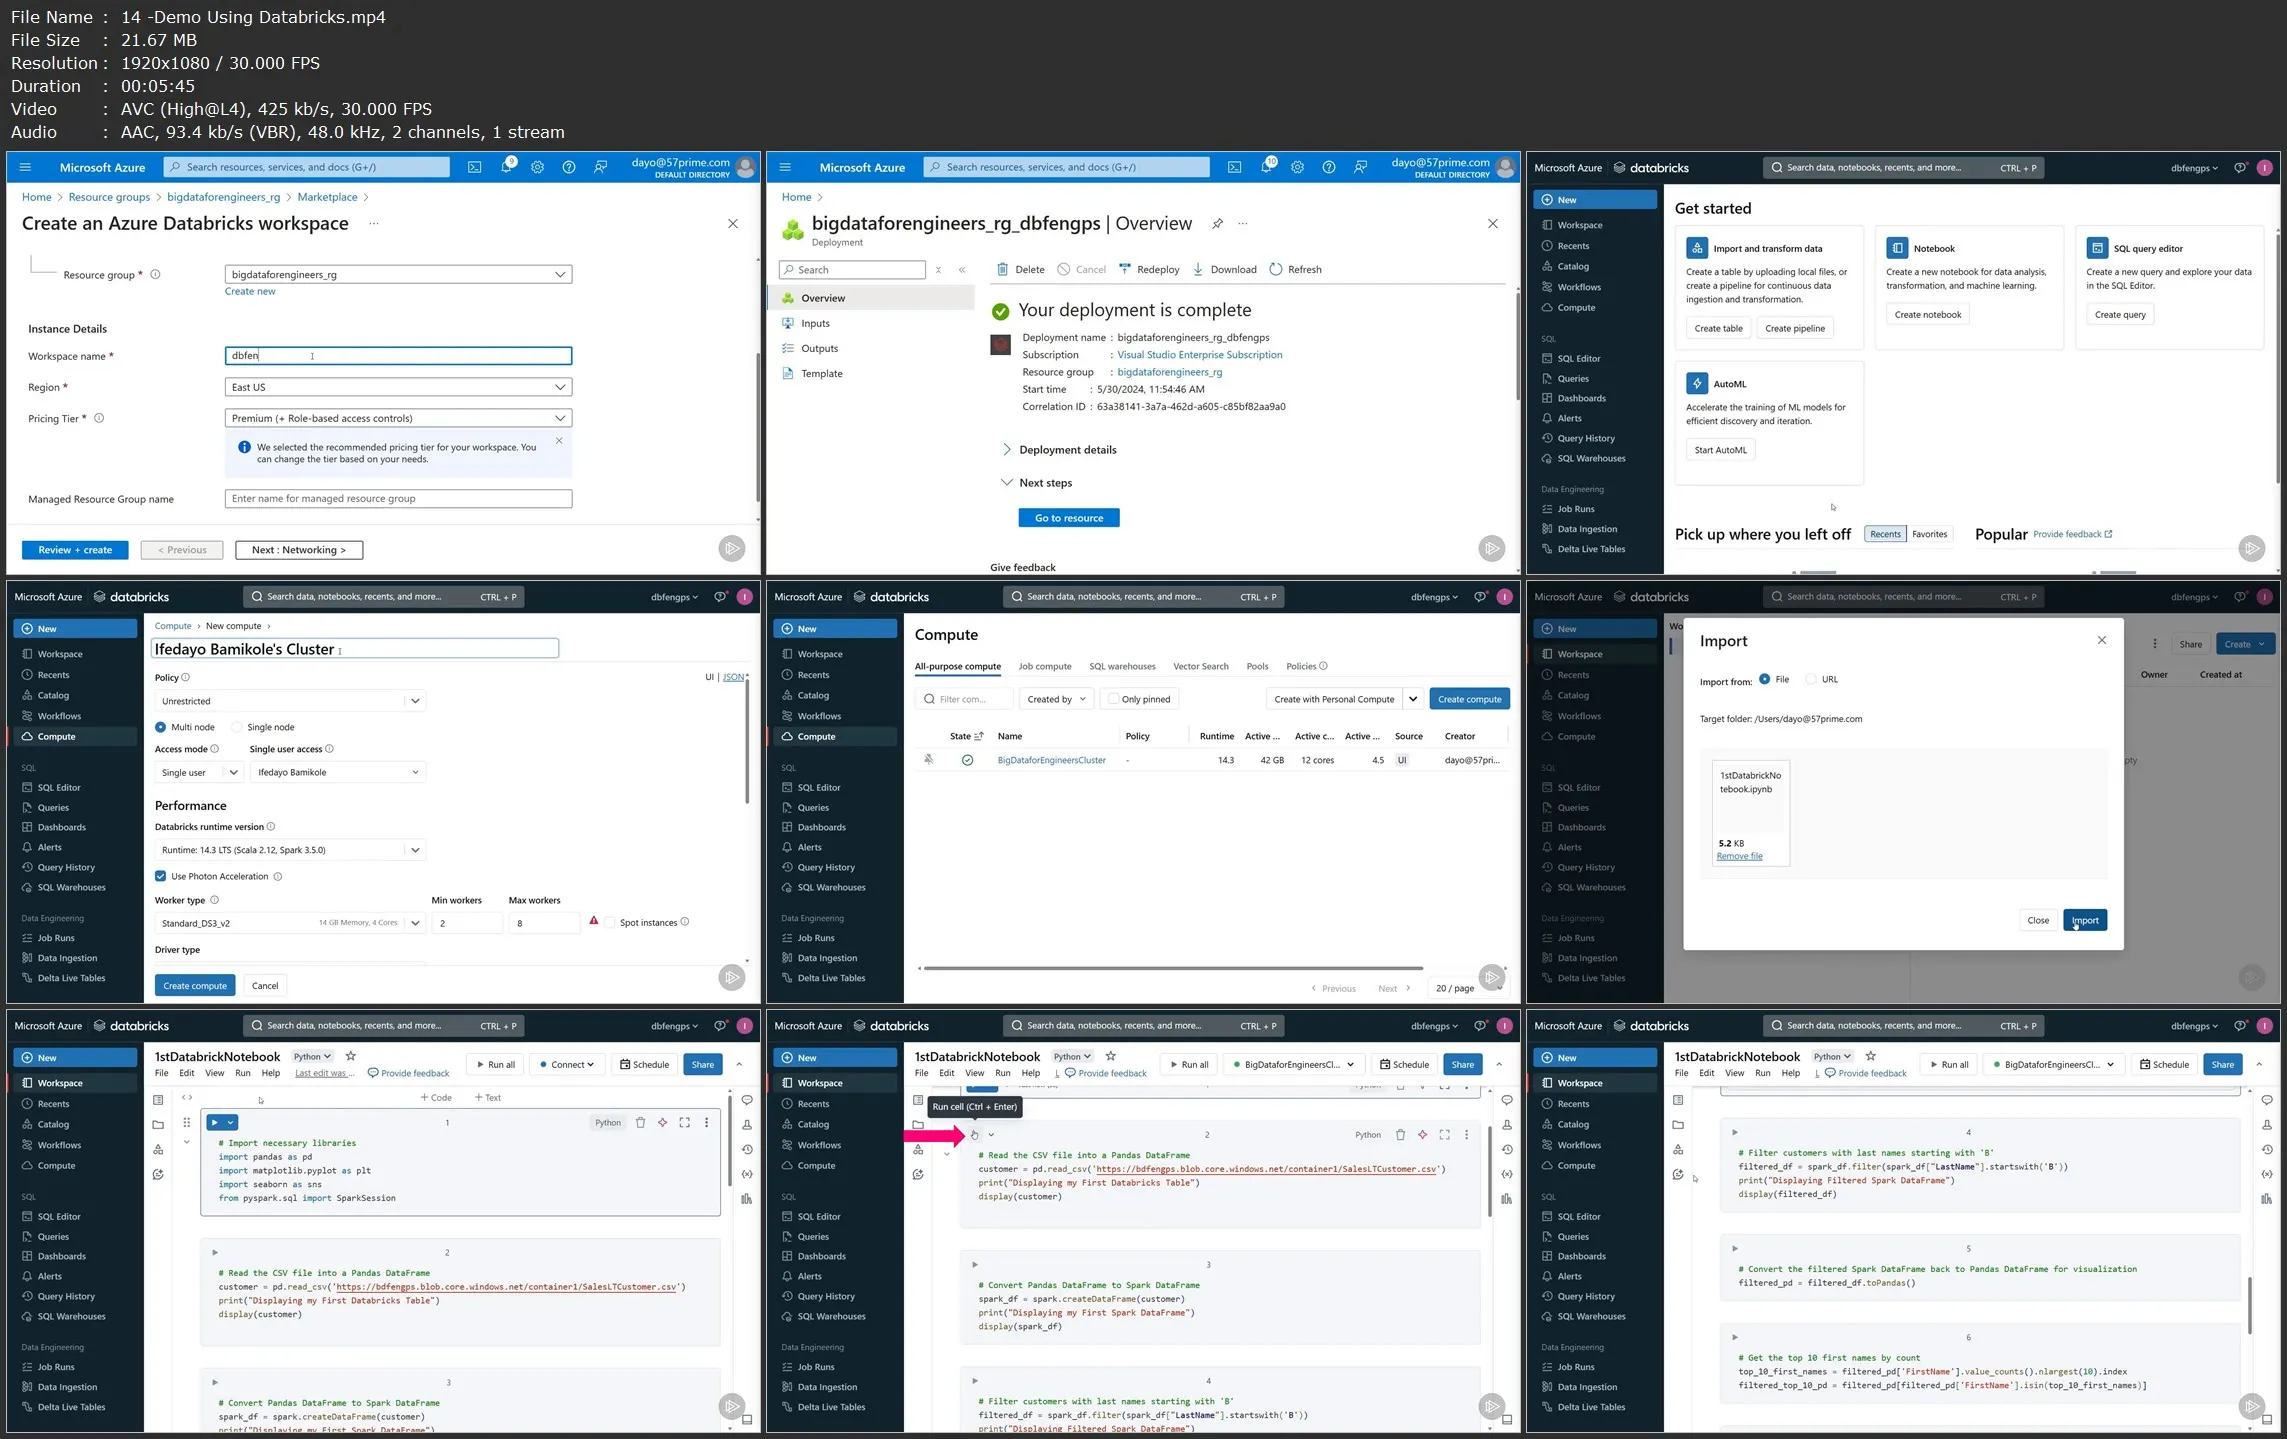The height and width of the screenshot is (1439, 2287).
Task: Open the View menu in the tooltip notebook
Action: [974, 1073]
